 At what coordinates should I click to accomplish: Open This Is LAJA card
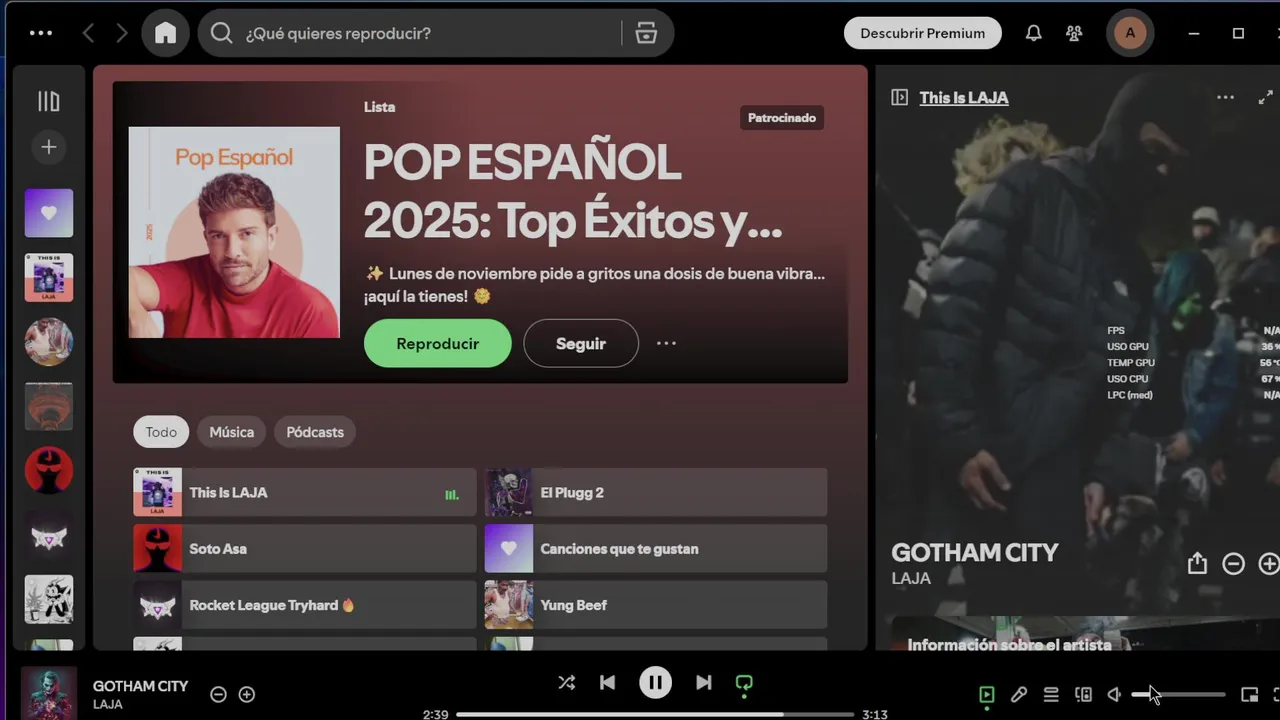pos(305,492)
